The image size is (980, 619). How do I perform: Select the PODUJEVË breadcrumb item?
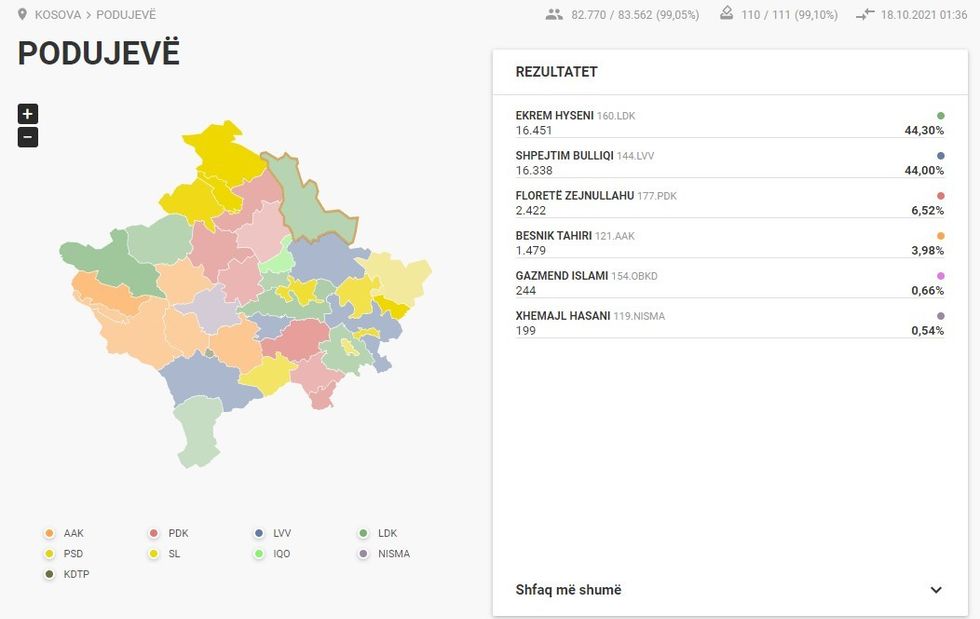pos(126,15)
